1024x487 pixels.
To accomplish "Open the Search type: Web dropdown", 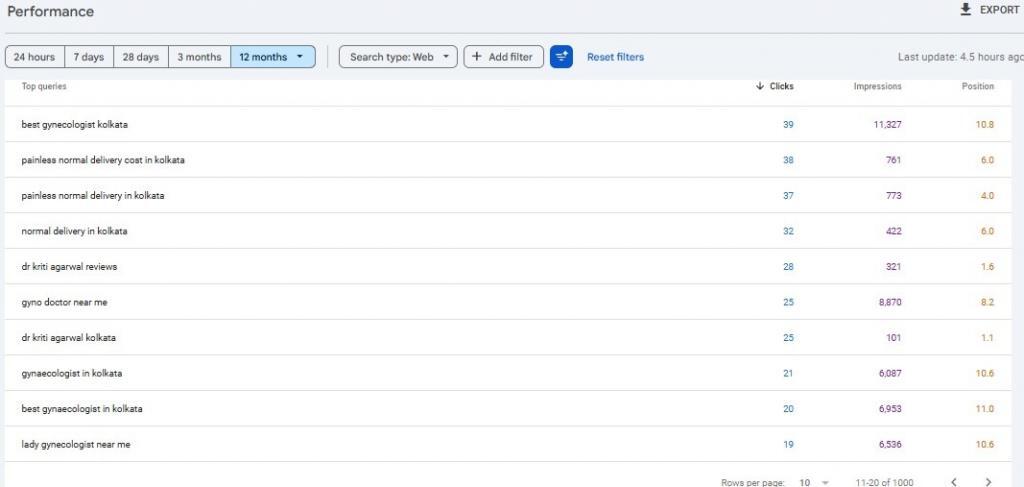I will point(398,57).
